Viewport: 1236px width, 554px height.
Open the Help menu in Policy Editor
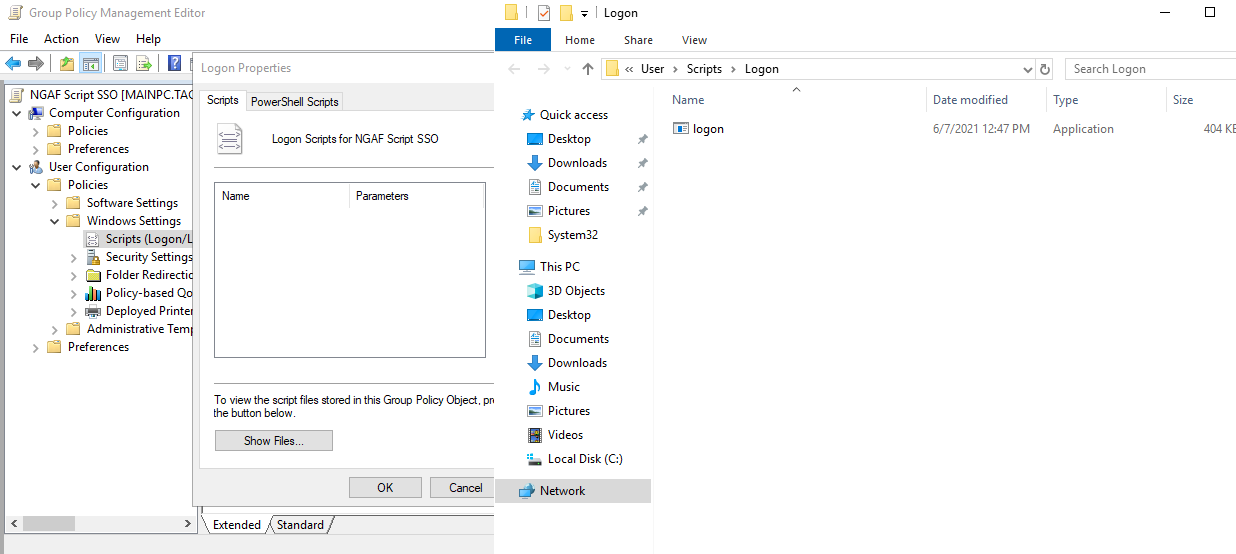(x=148, y=38)
